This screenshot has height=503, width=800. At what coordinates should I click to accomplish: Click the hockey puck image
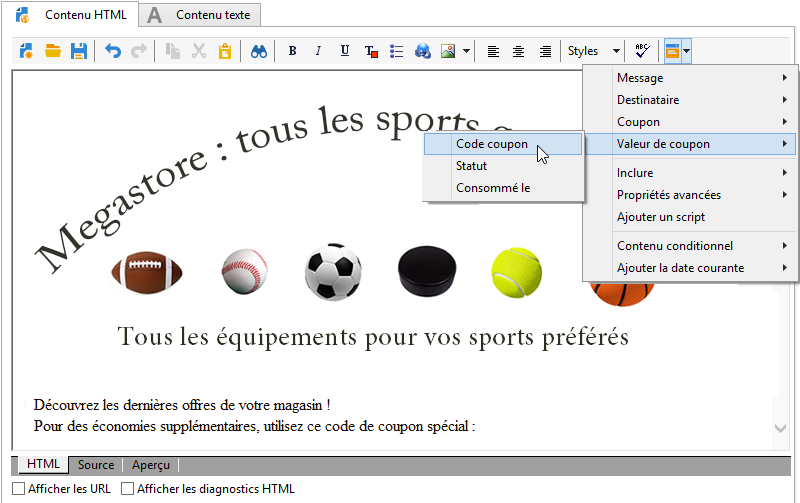[427, 271]
